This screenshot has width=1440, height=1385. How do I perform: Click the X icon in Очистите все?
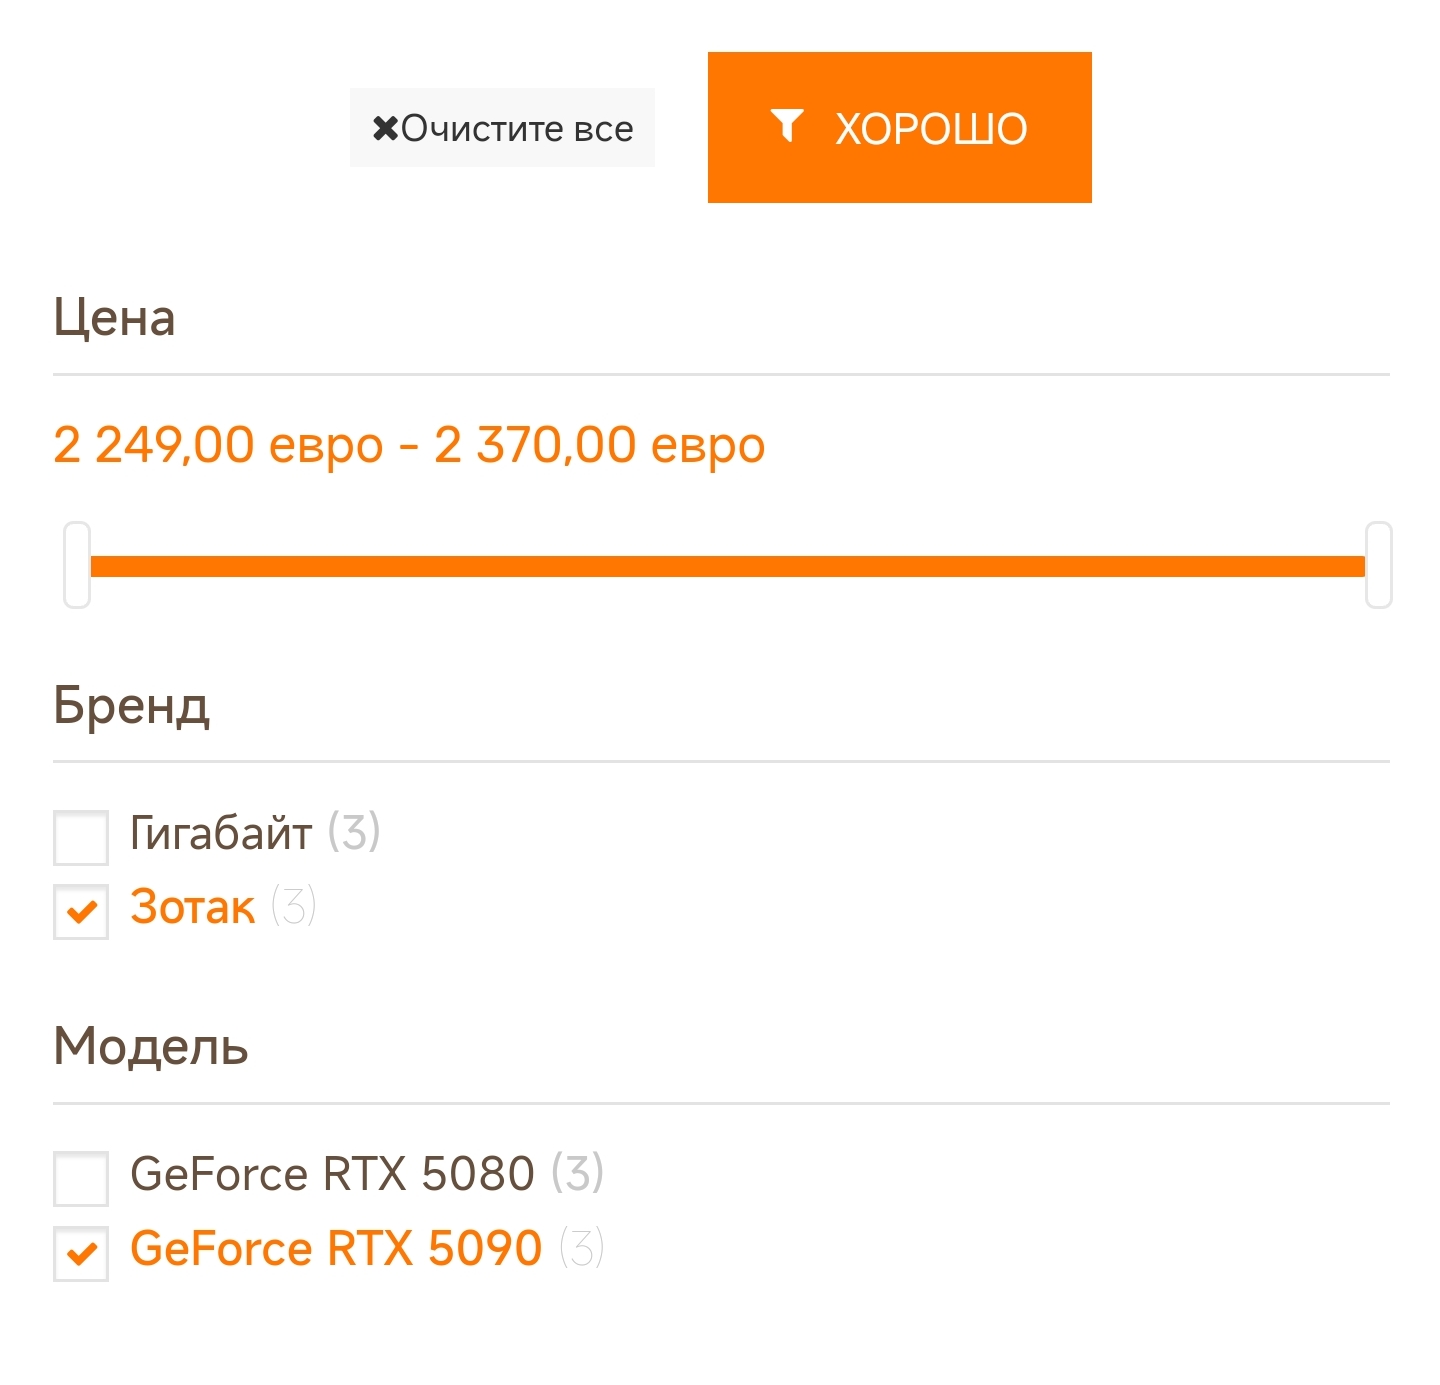385,129
